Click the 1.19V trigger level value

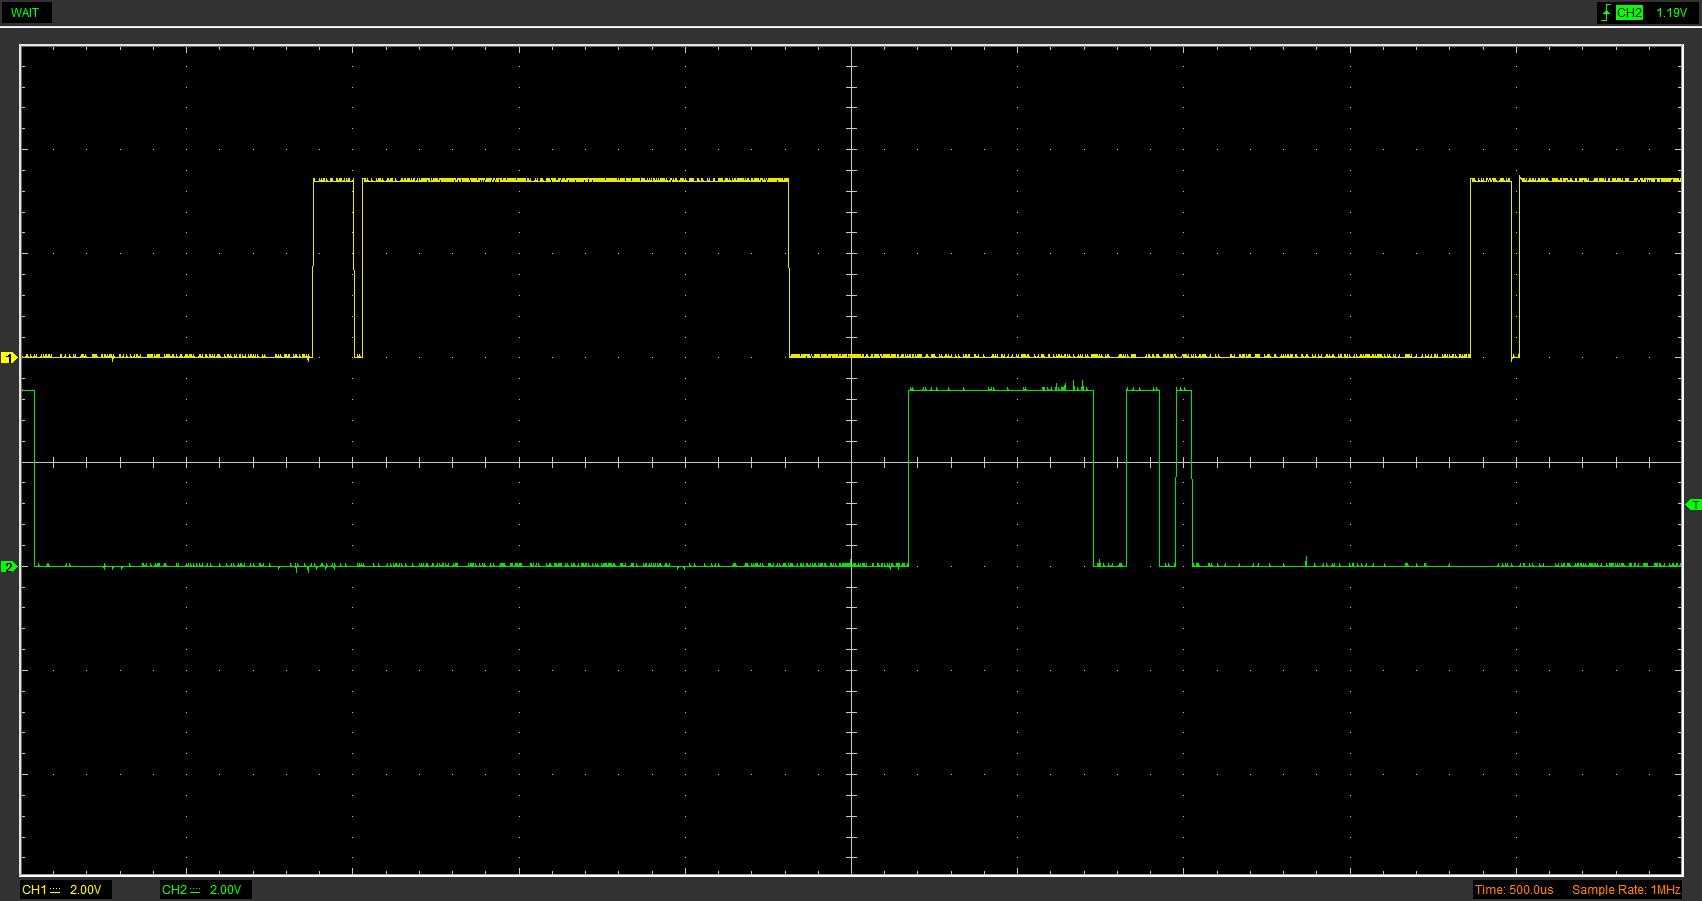tap(1671, 13)
